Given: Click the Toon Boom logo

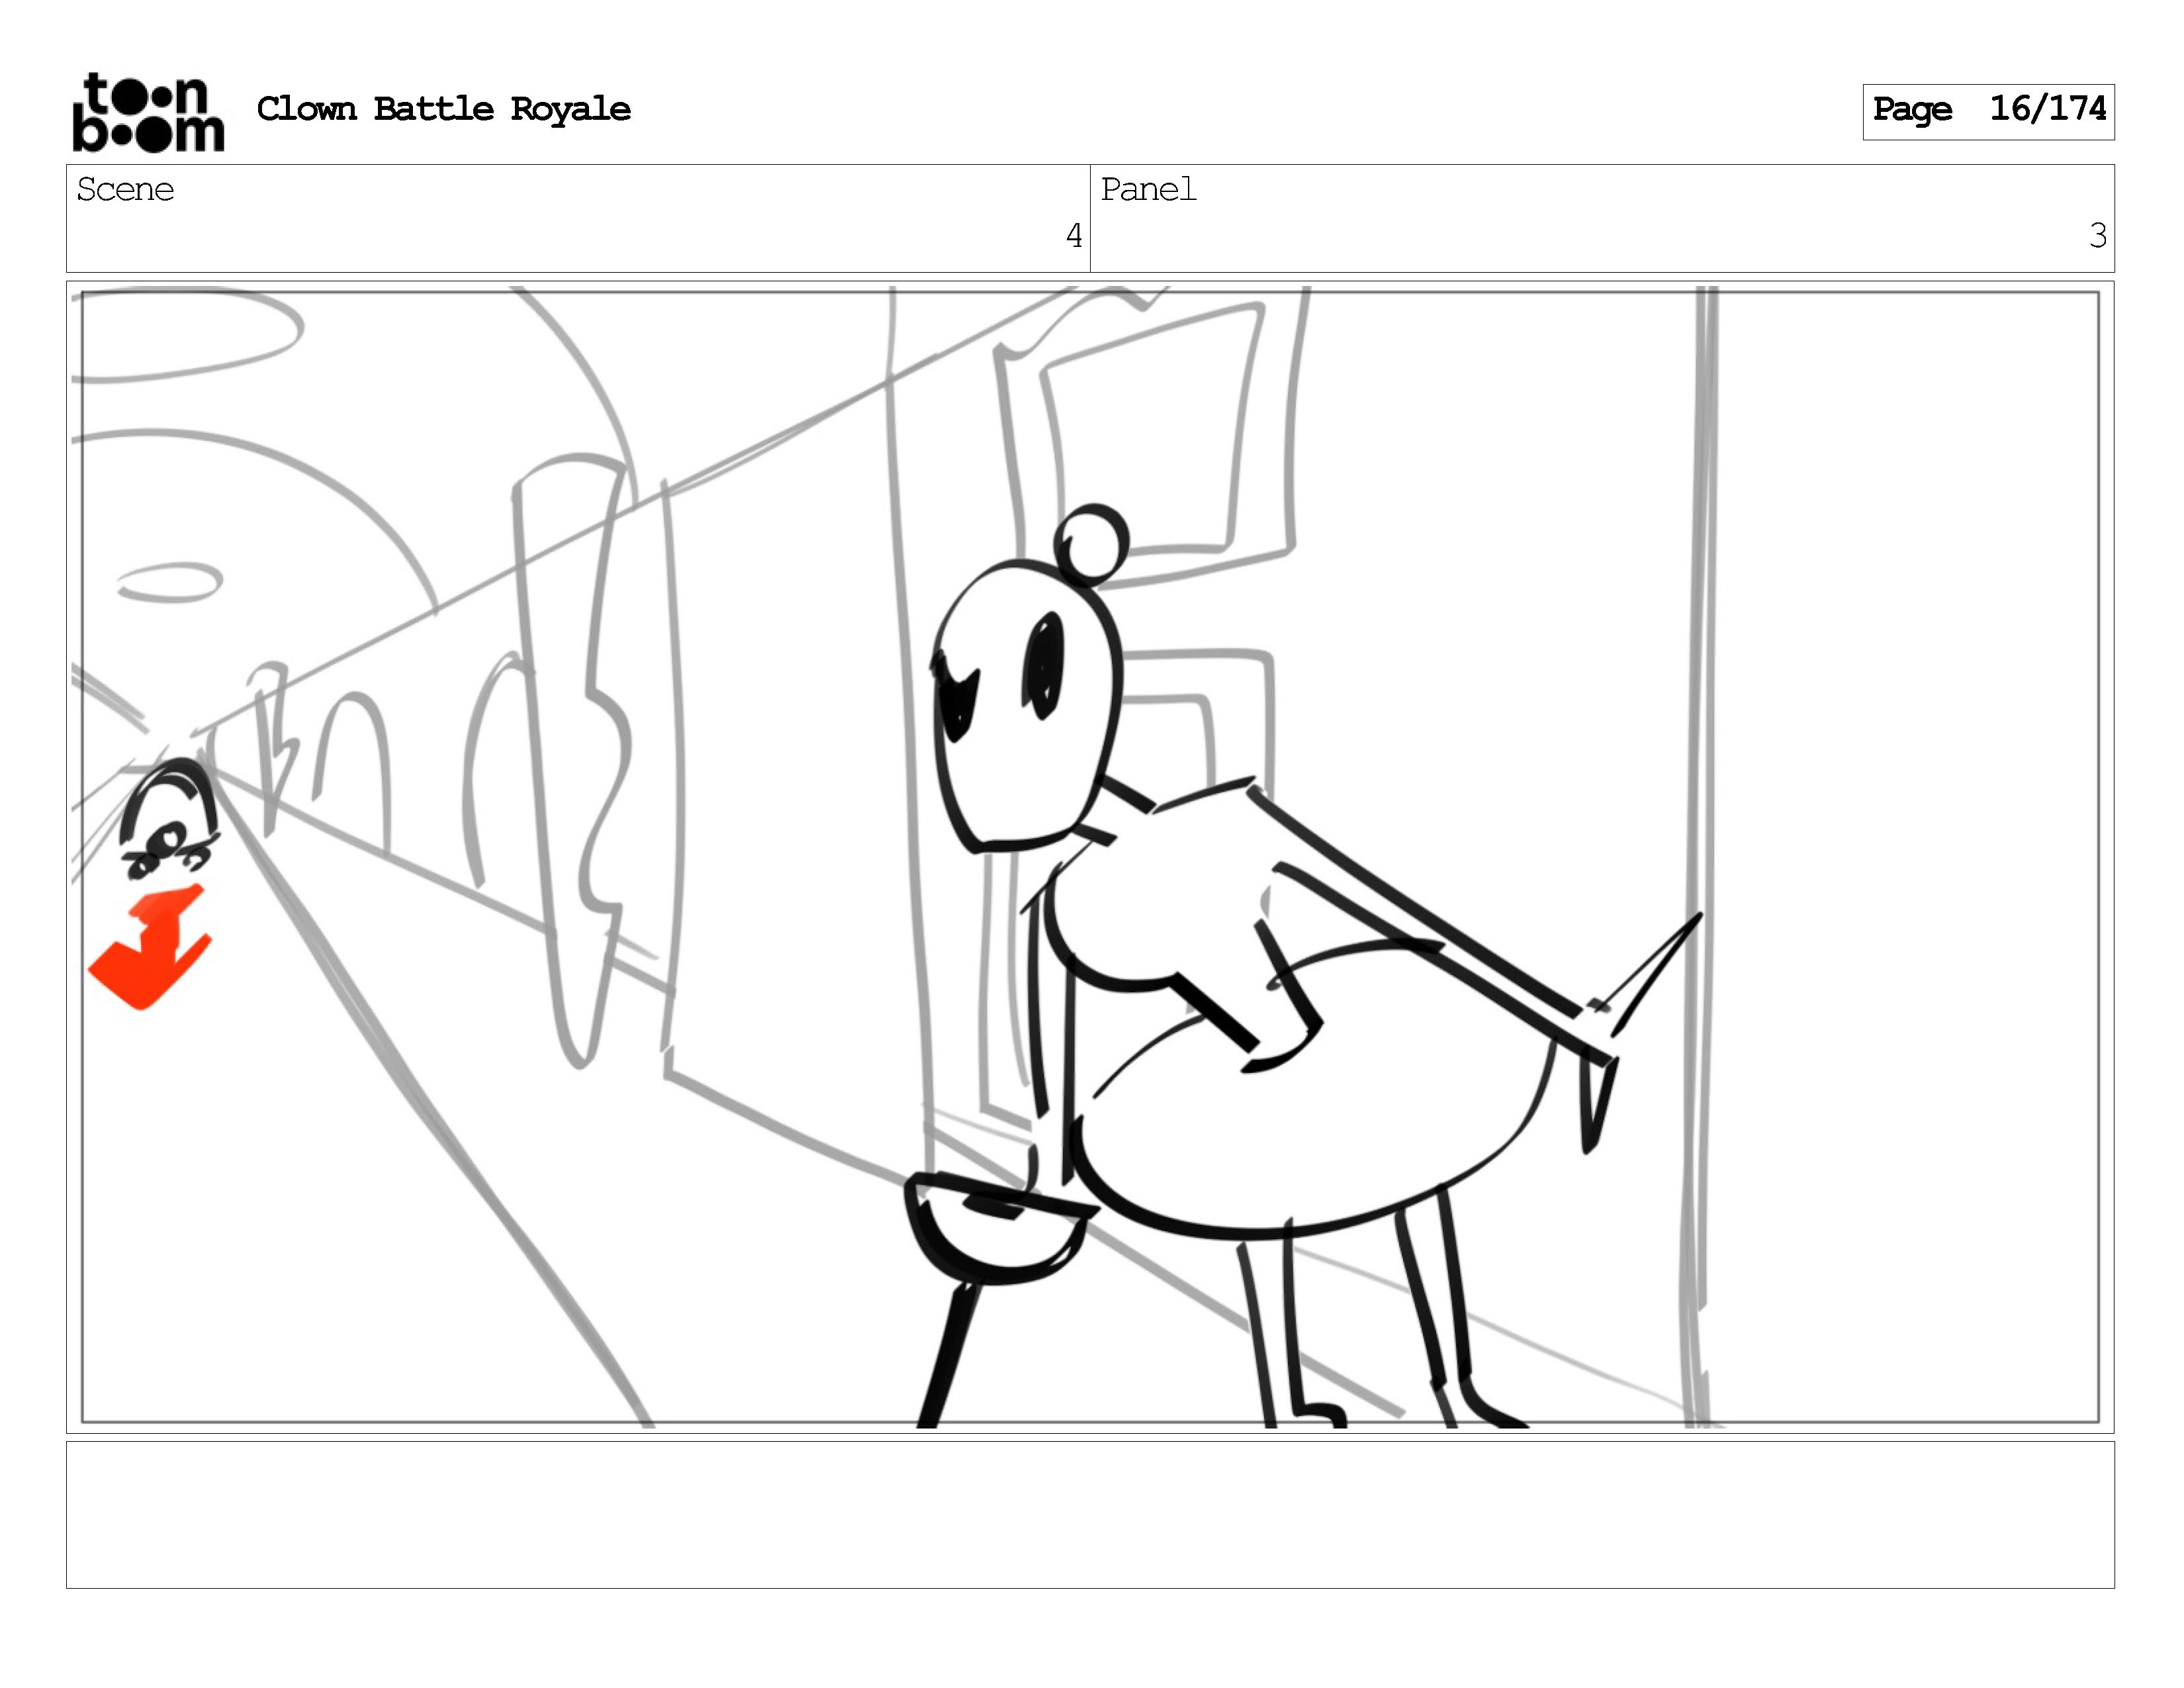Looking at the screenshot, I should [x=148, y=112].
